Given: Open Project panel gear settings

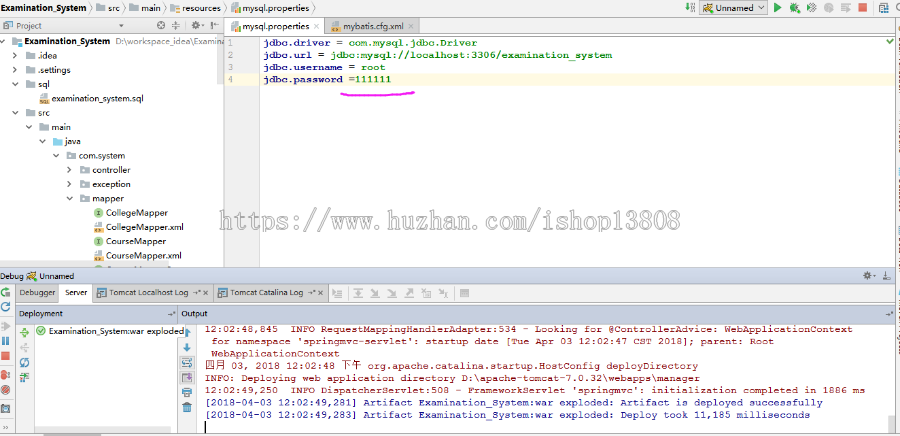Looking at the screenshot, I should (197, 25).
